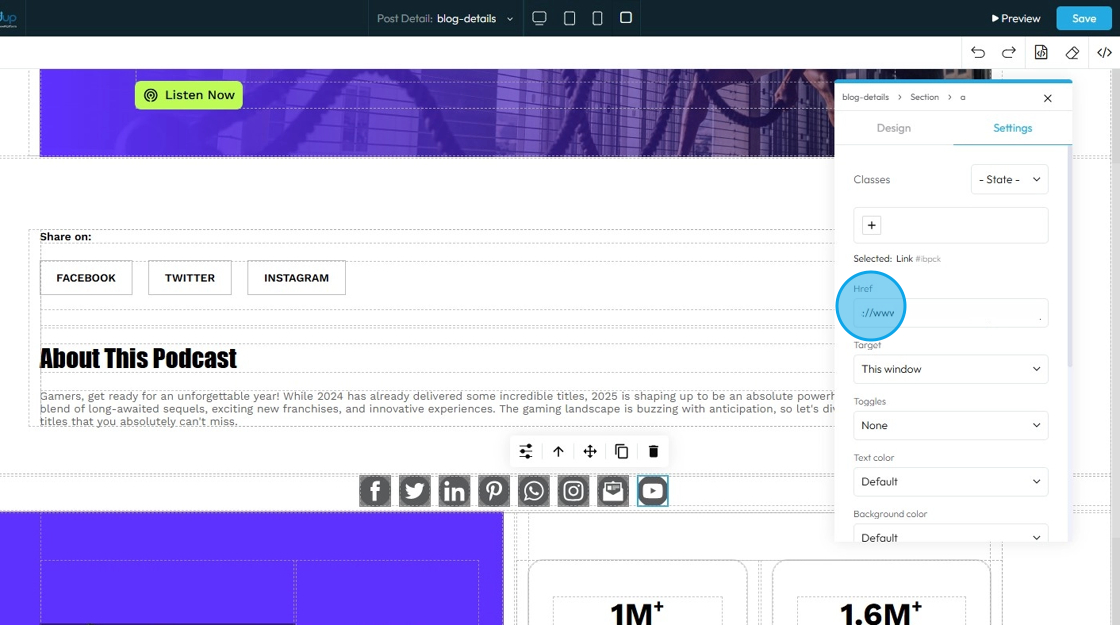Open the Toggles None dropdown
This screenshot has height=625, width=1120.
(951, 426)
